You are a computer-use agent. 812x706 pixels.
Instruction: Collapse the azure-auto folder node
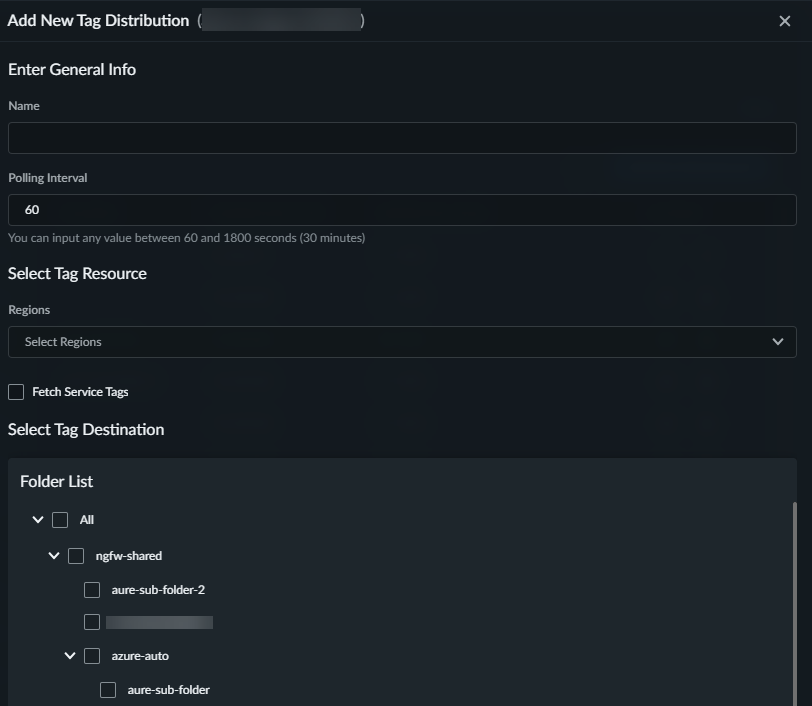pos(70,656)
